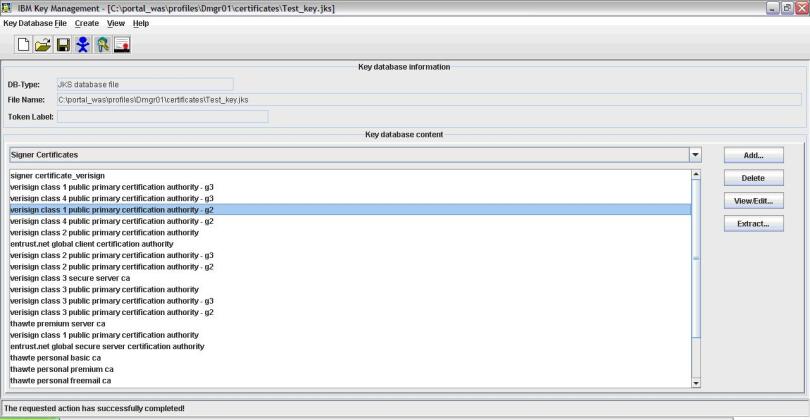The image size is (810, 420).
Task: Click the certificate list scrollbar down arrow
Action: [x=696, y=383]
